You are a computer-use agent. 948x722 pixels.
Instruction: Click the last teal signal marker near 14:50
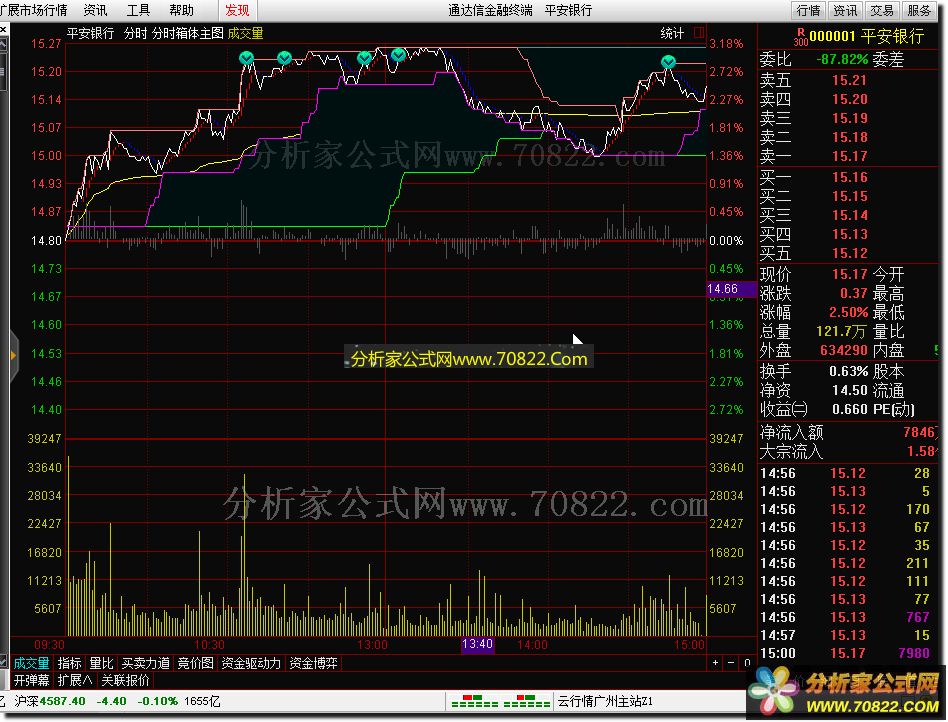point(668,62)
